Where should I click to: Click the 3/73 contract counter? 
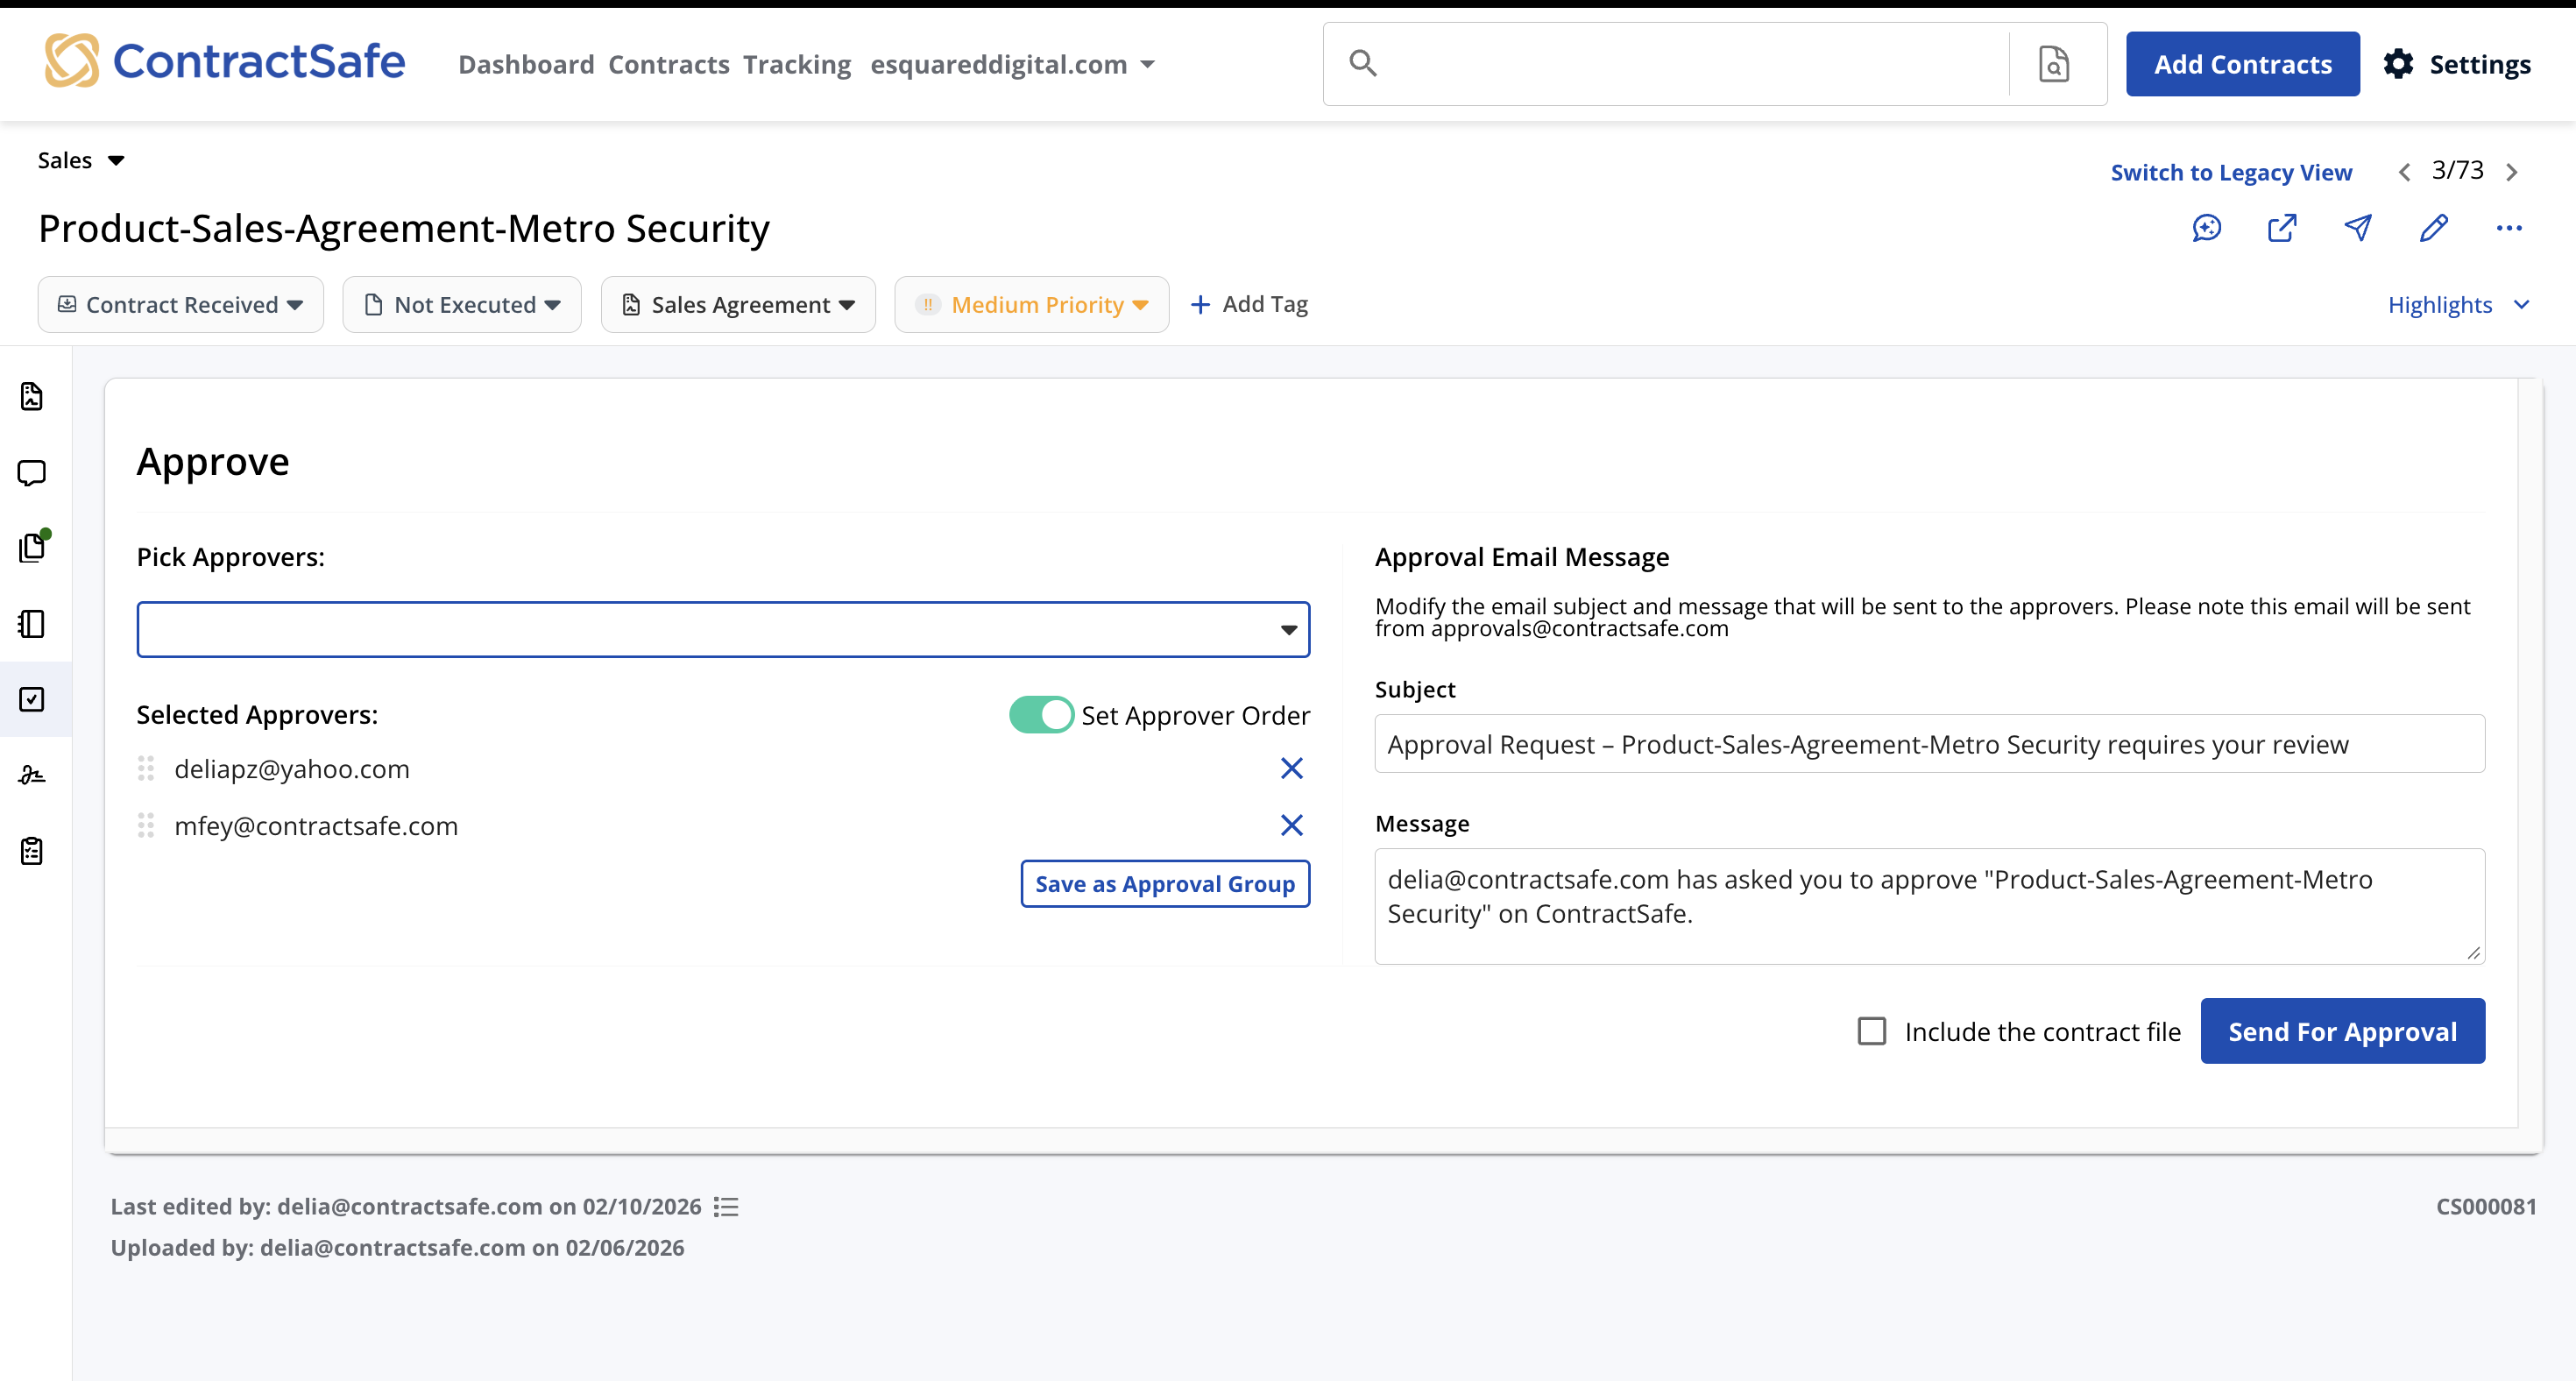(2457, 170)
